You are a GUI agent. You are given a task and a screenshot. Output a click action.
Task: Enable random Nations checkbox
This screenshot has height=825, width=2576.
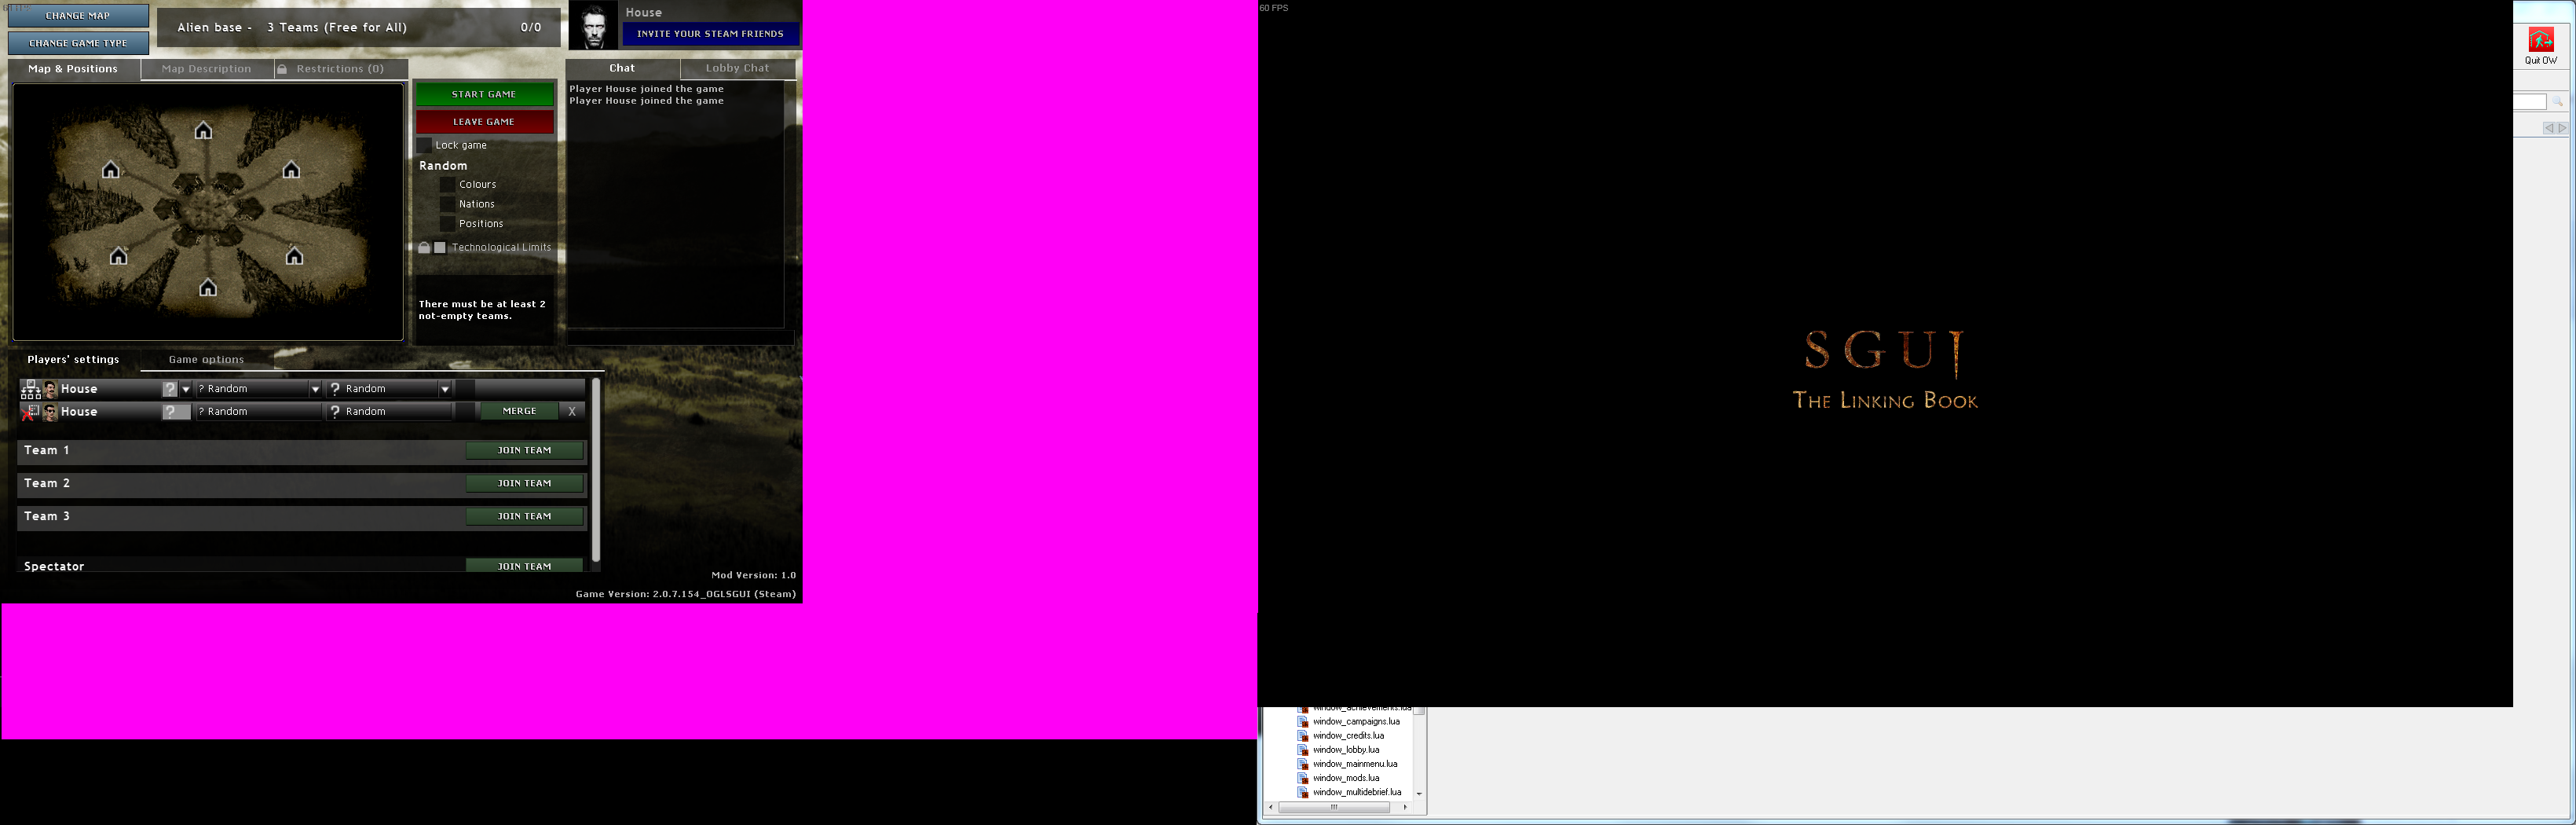(x=448, y=204)
